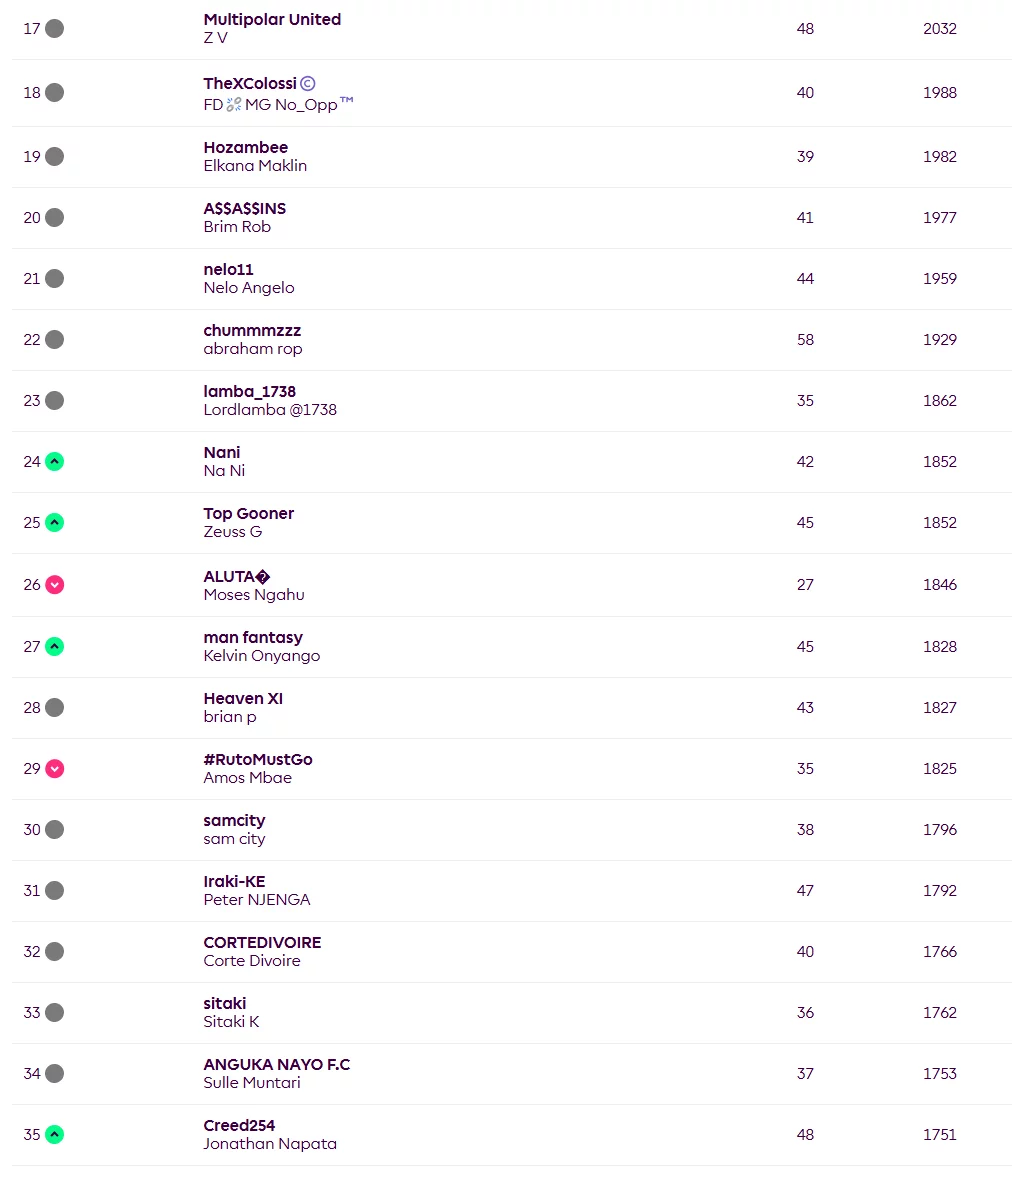View chummmzzz team by abraham rop

252,331
